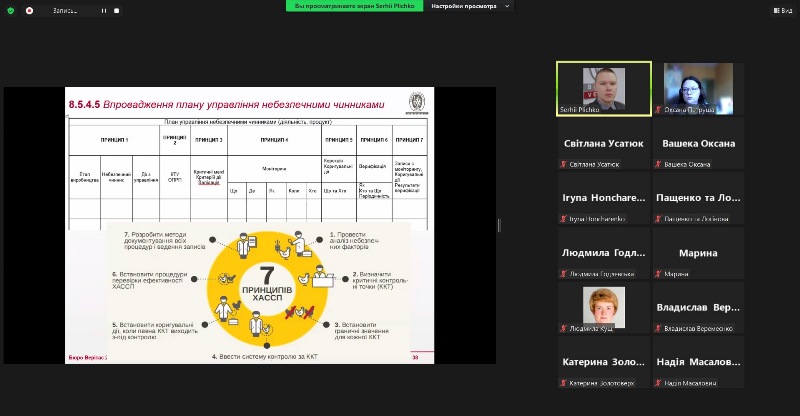
Task: Click muted mic icon beside Людмила Куц label
Action: click(564, 329)
